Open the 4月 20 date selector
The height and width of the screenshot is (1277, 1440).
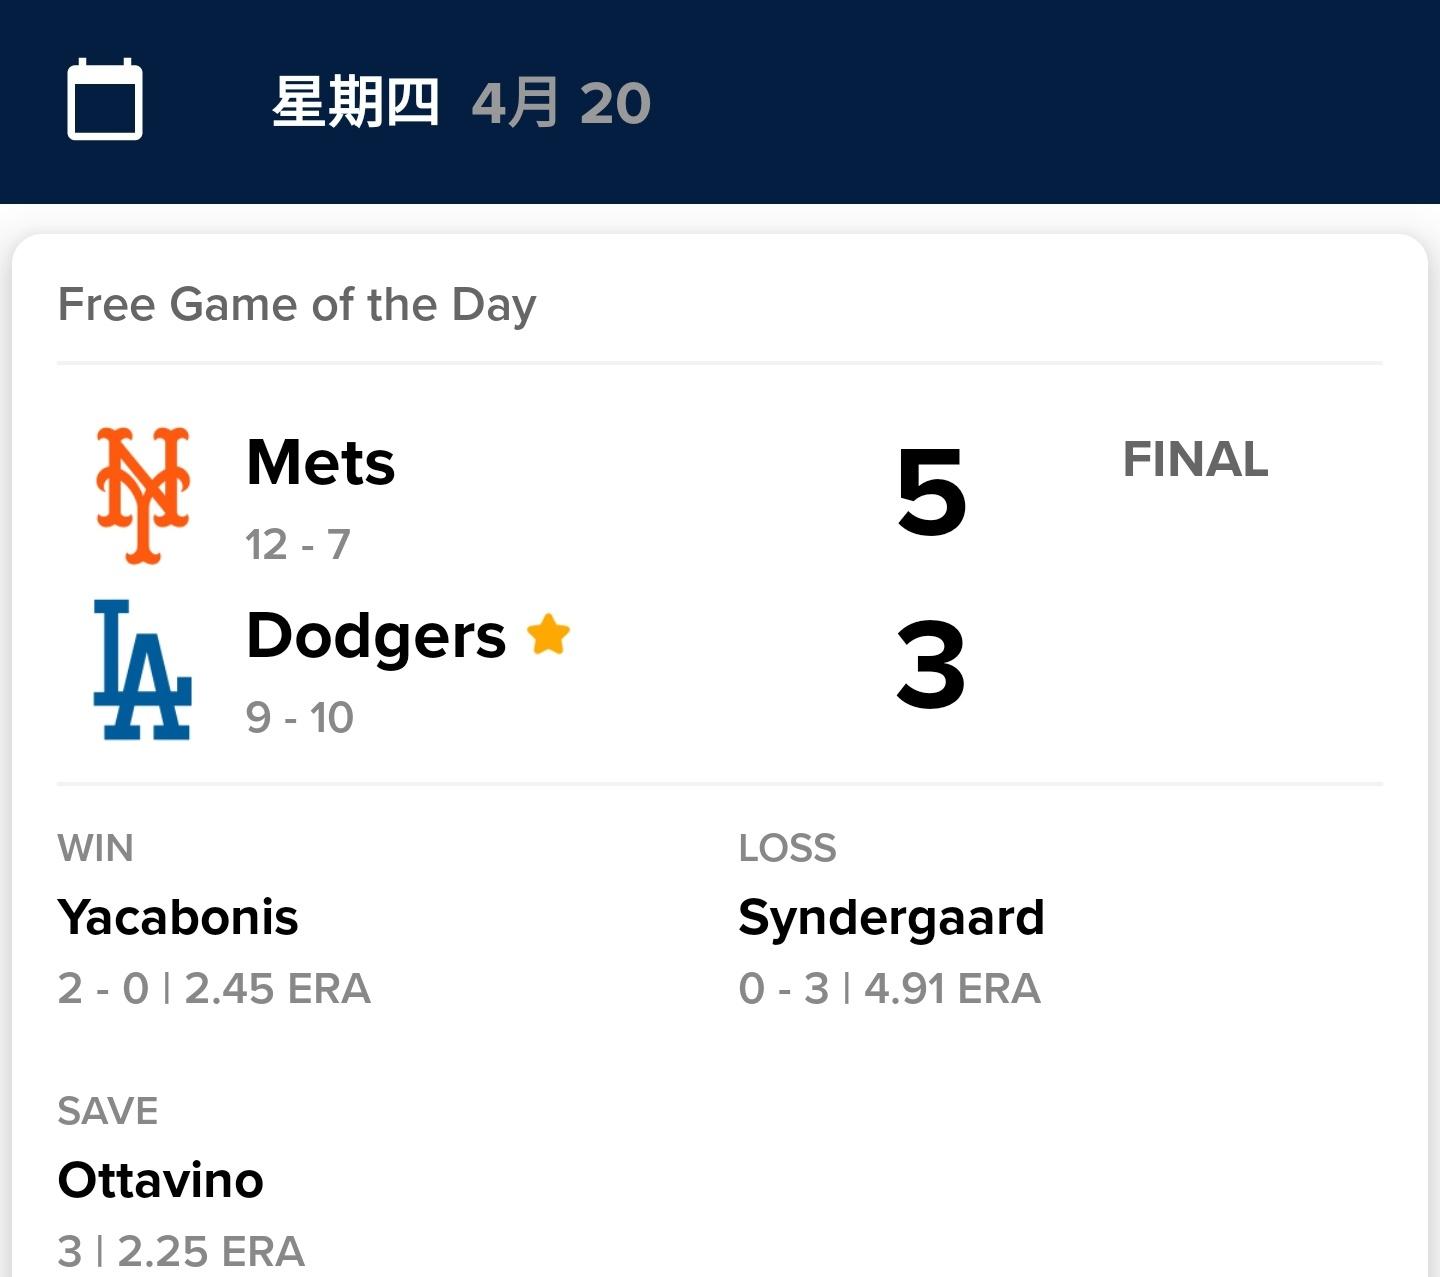pos(561,102)
